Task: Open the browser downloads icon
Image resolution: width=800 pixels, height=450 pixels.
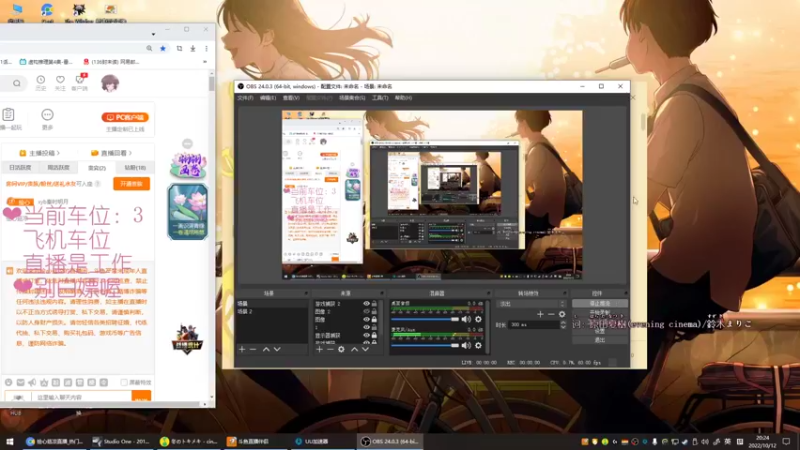Action: click(x=193, y=48)
